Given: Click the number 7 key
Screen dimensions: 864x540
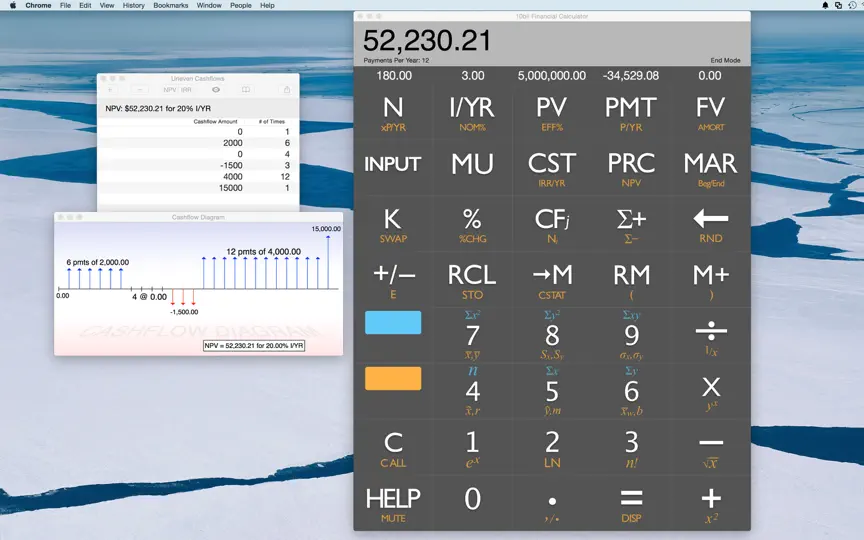Looking at the screenshot, I should (473, 336).
